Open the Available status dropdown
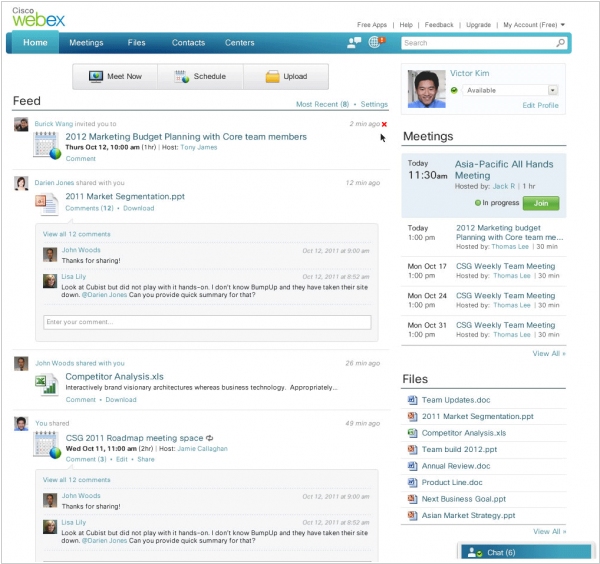 553,90
